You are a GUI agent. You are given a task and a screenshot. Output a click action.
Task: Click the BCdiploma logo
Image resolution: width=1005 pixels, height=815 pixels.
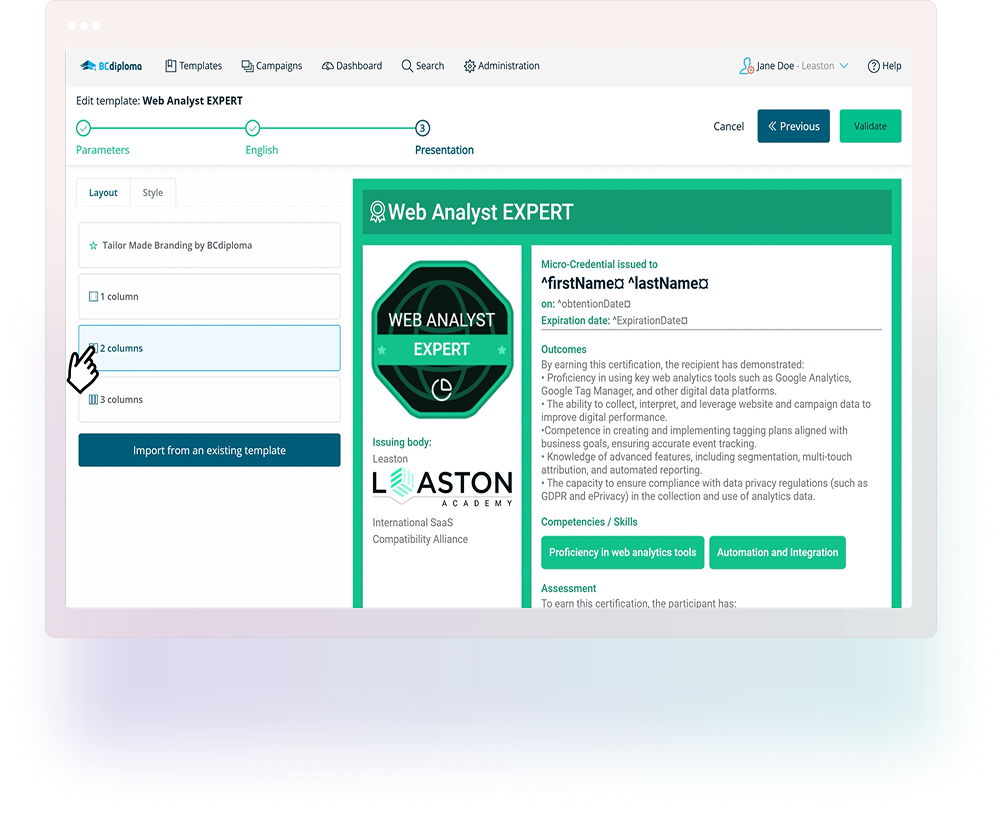(111, 66)
